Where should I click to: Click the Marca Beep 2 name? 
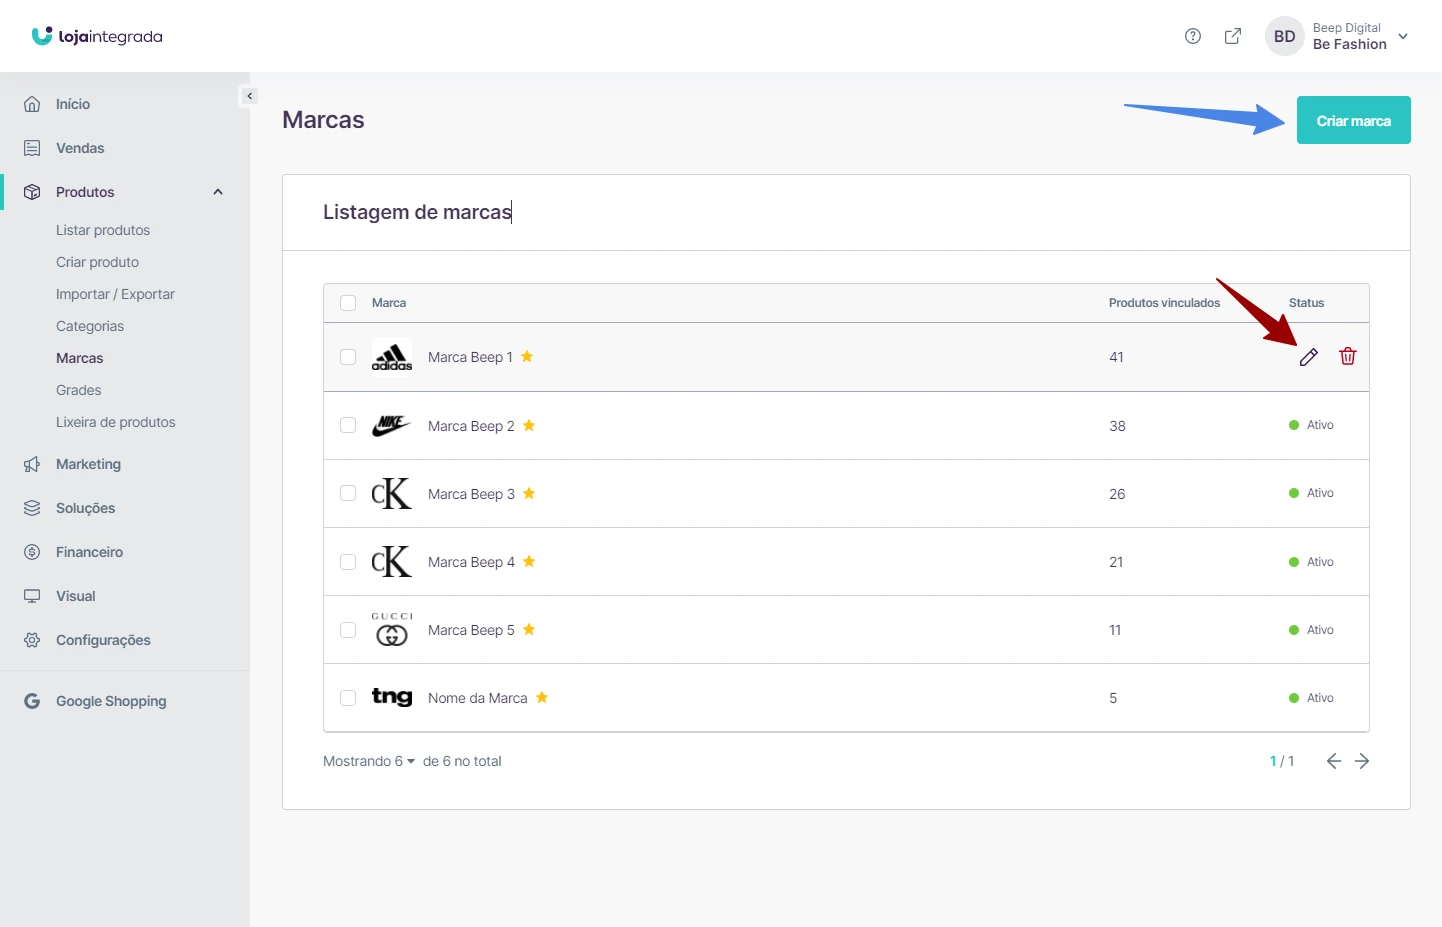click(x=471, y=426)
